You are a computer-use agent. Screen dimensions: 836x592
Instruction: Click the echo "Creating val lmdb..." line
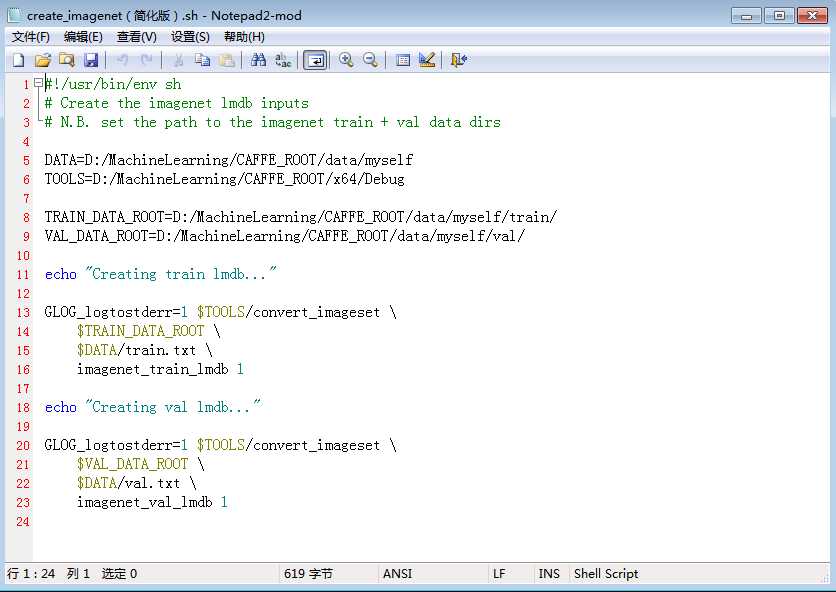(153, 407)
